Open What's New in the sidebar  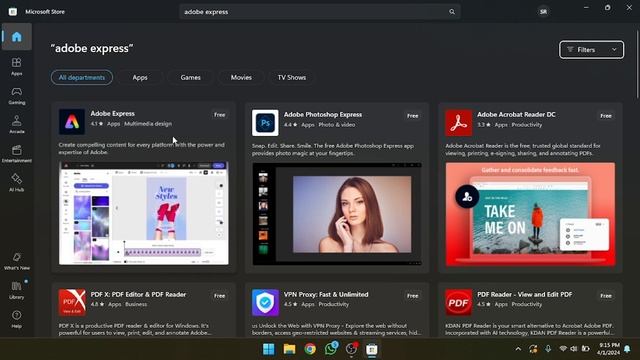(16, 261)
